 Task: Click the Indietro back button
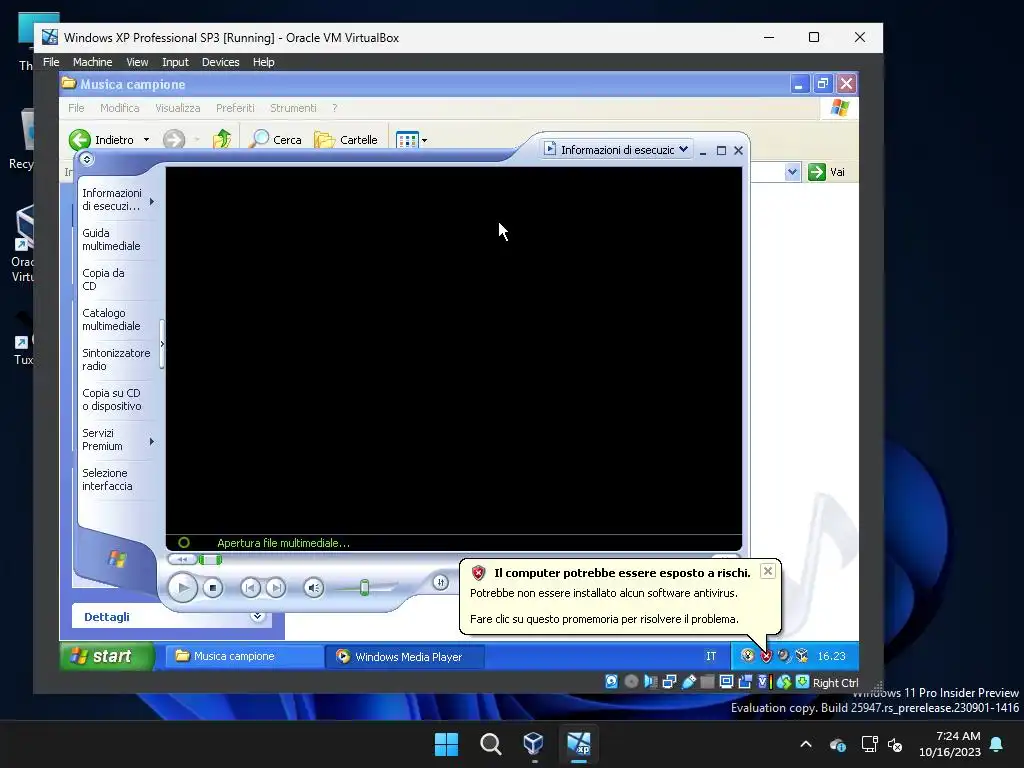click(x=101, y=140)
